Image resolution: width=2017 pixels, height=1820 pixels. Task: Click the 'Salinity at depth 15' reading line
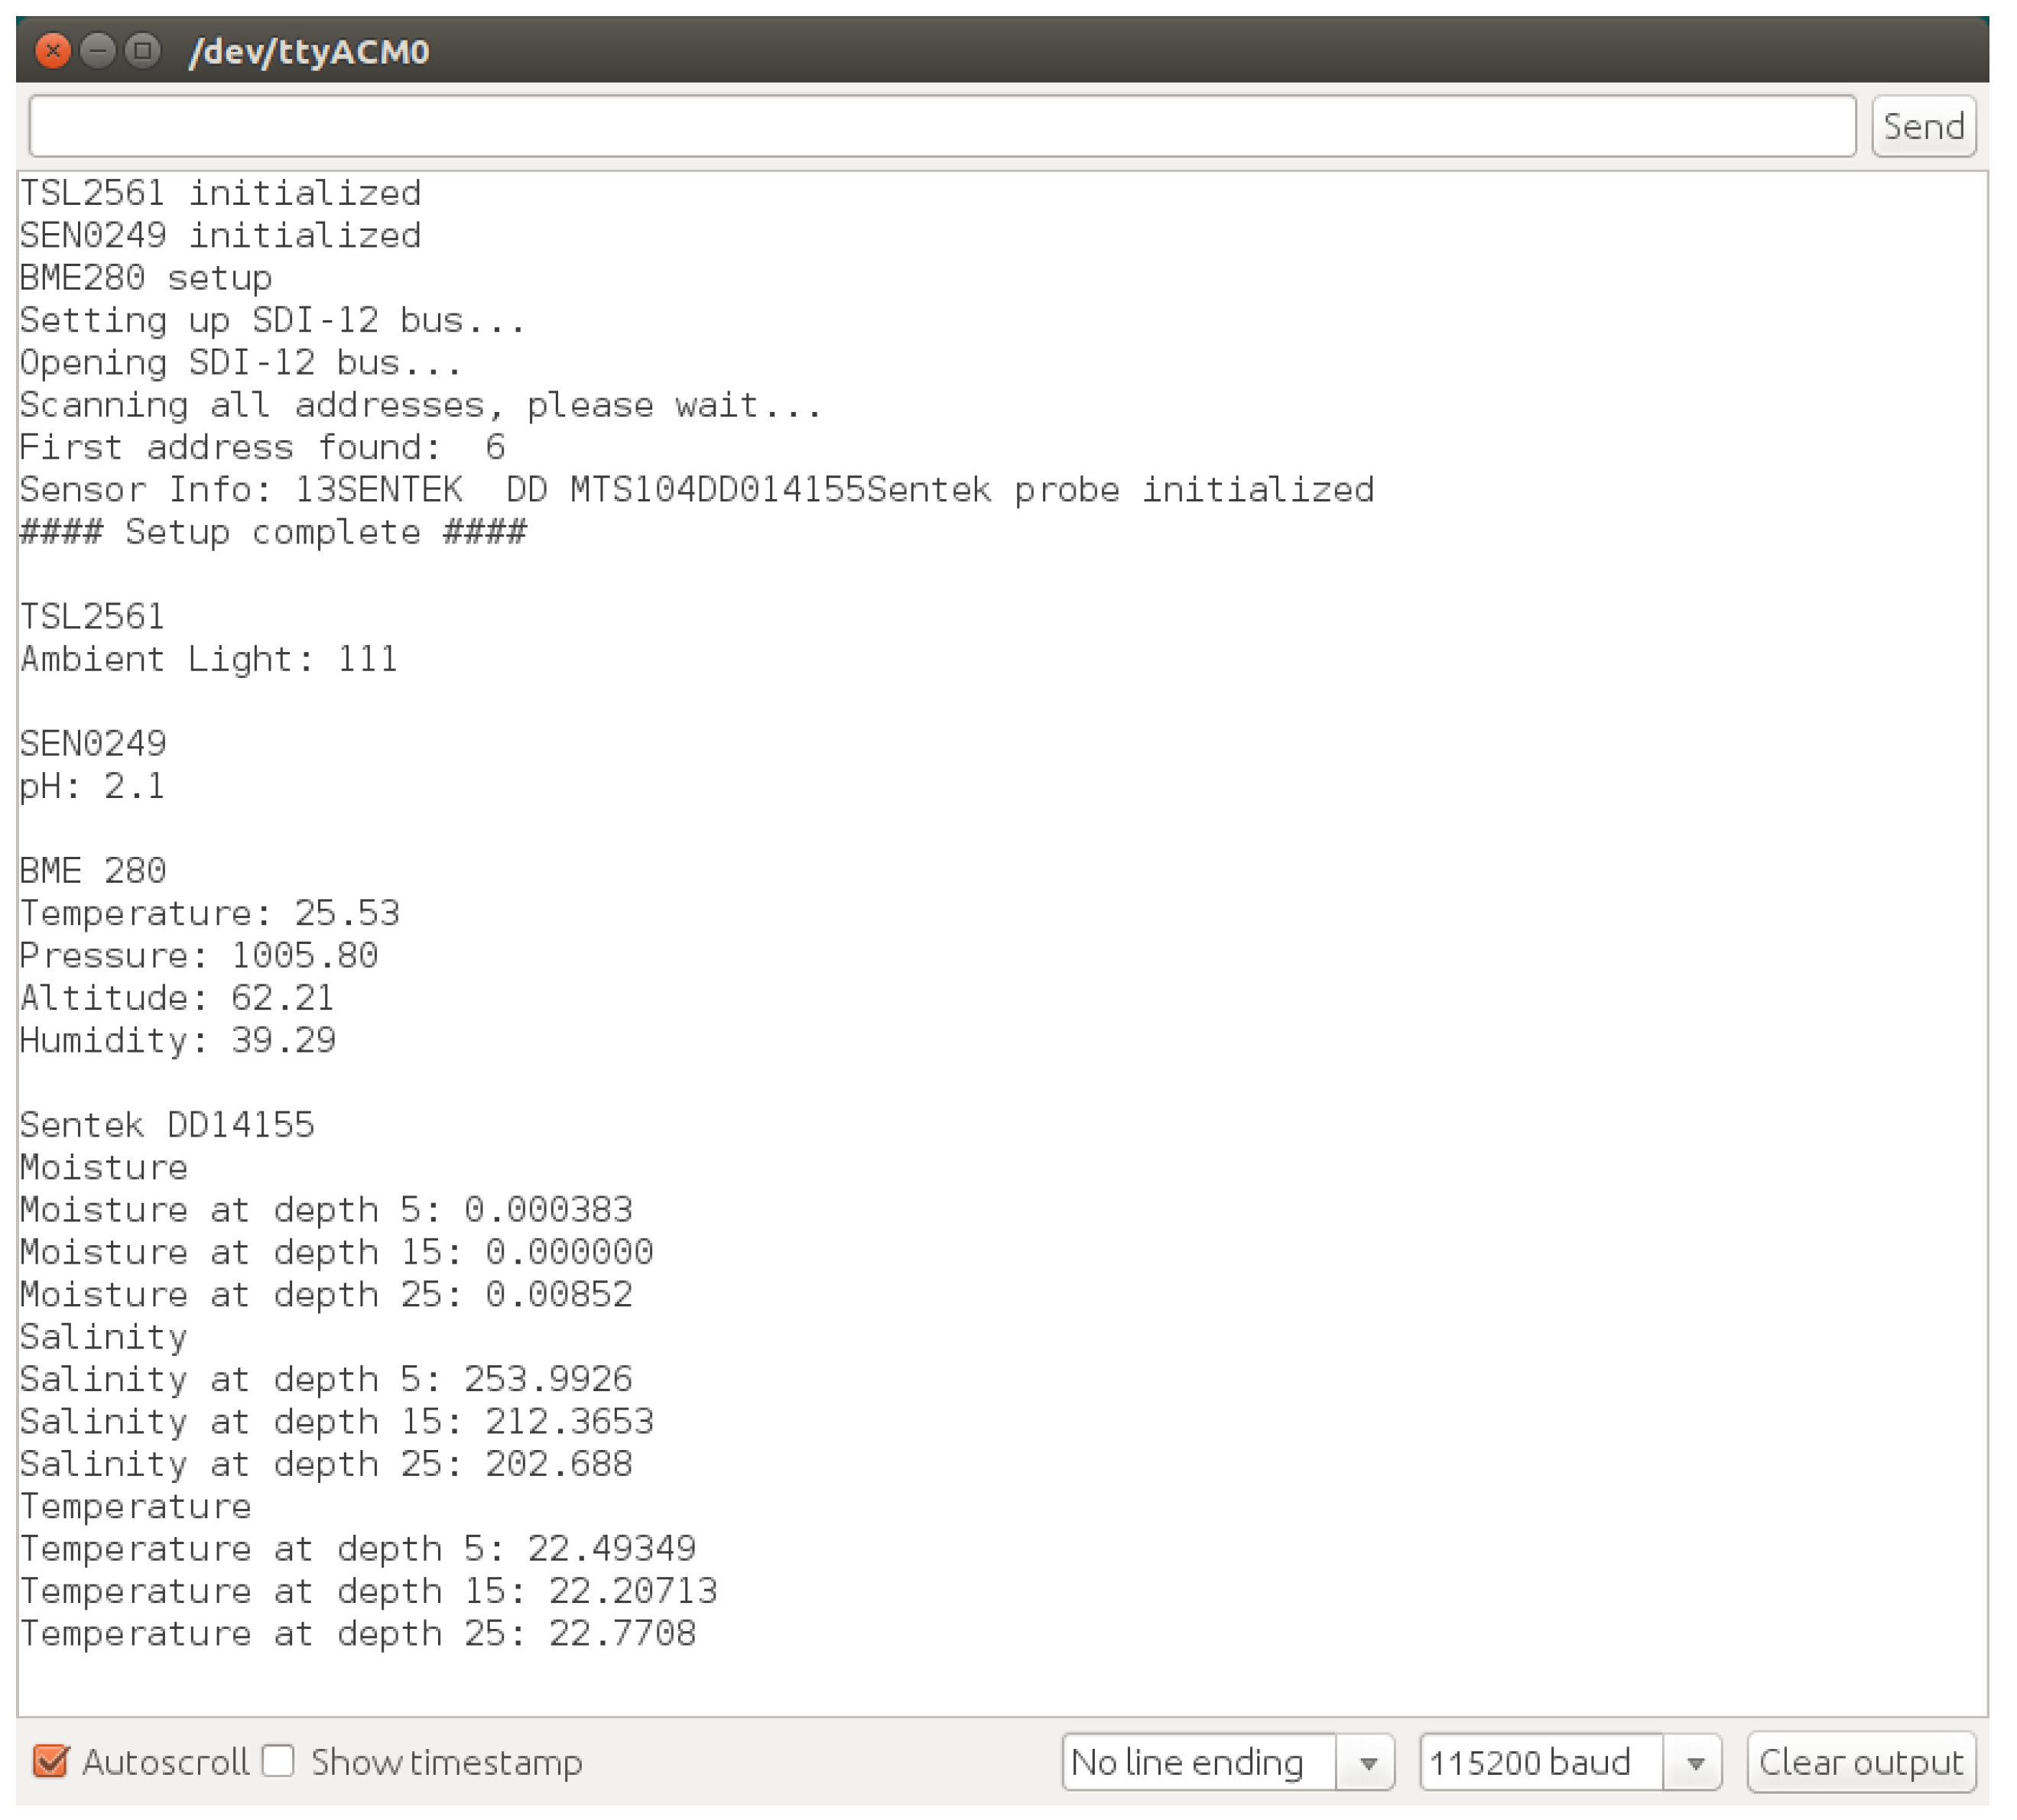click(x=337, y=1421)
